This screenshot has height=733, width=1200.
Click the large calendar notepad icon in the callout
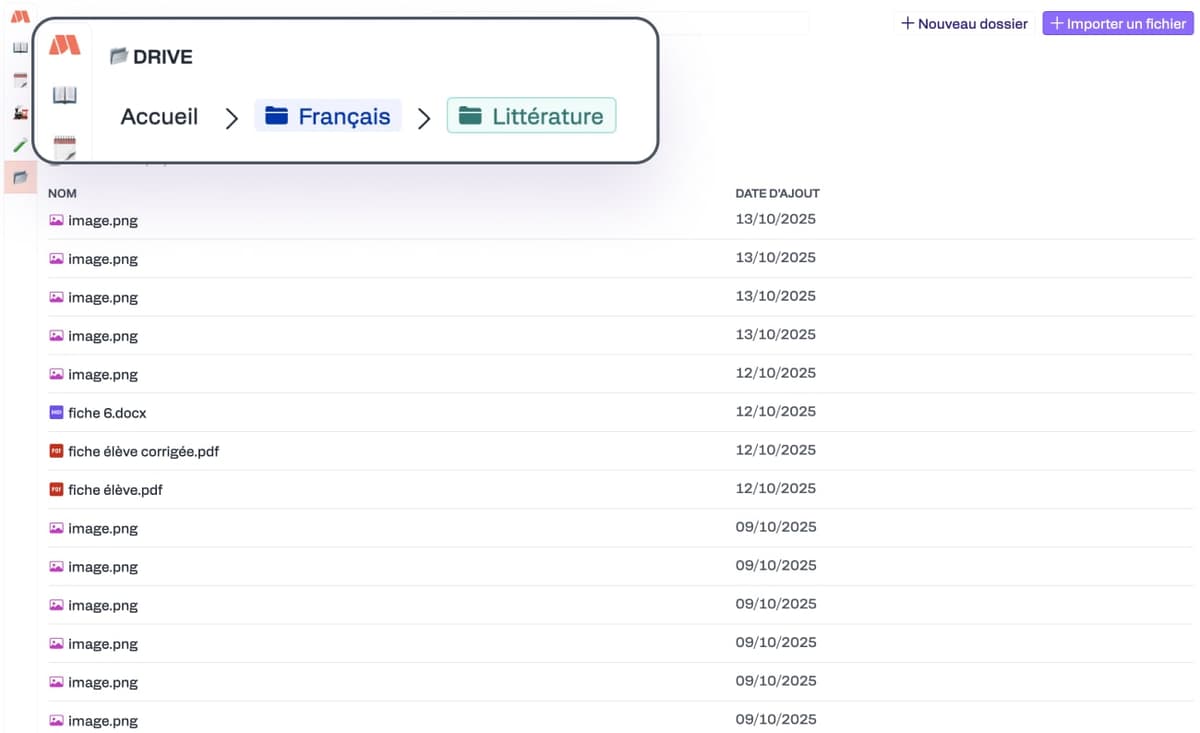click(65, 148)
